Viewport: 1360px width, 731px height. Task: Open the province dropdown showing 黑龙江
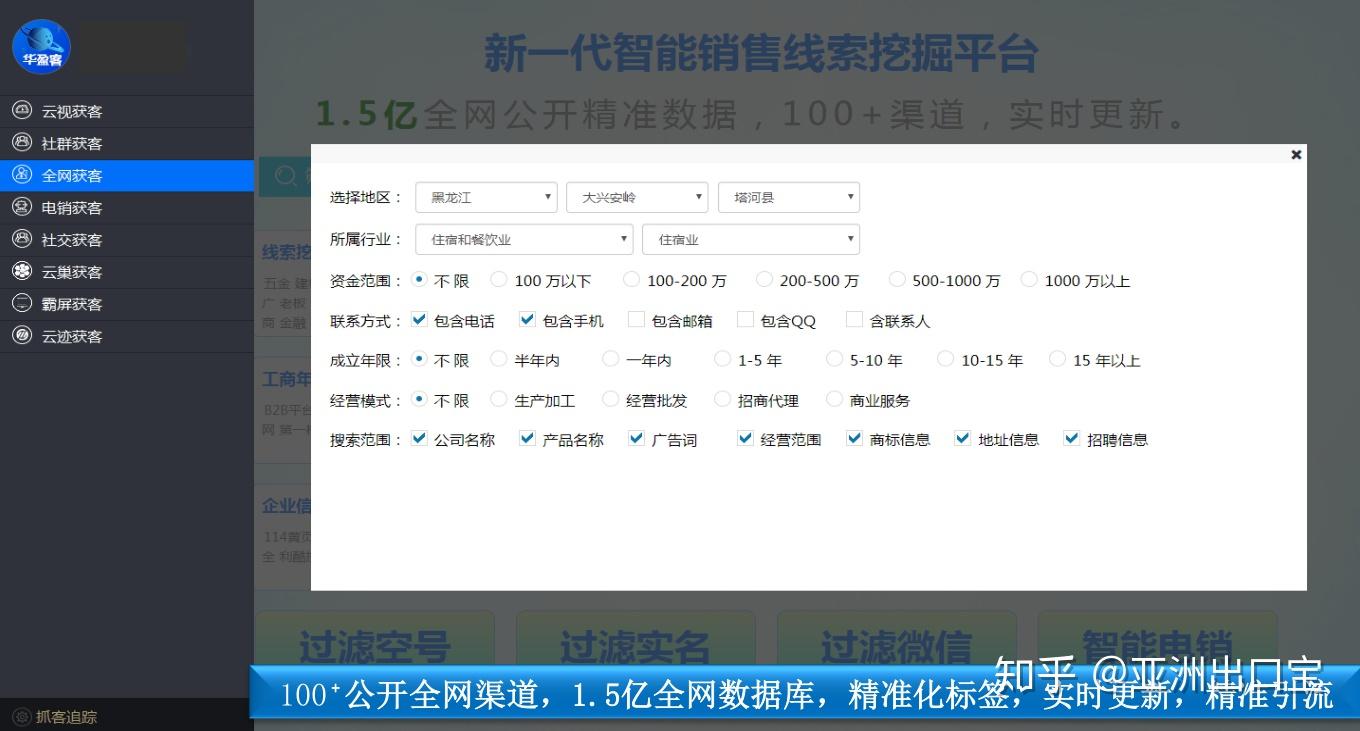coord(486,197)
